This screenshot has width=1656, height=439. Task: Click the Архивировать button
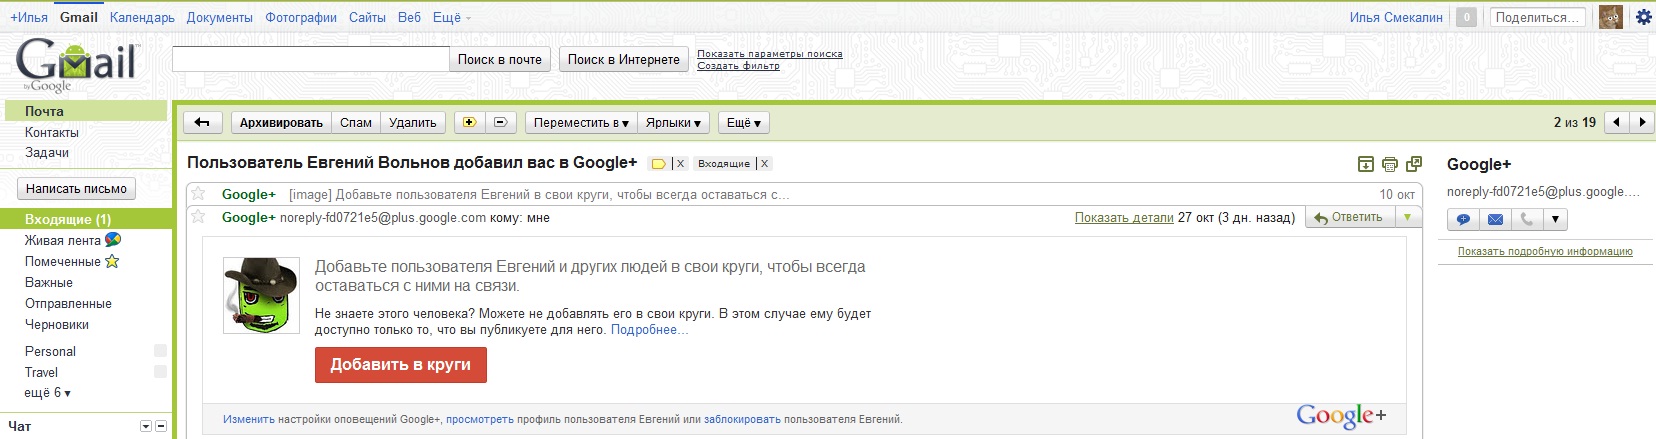pos(281,122)
